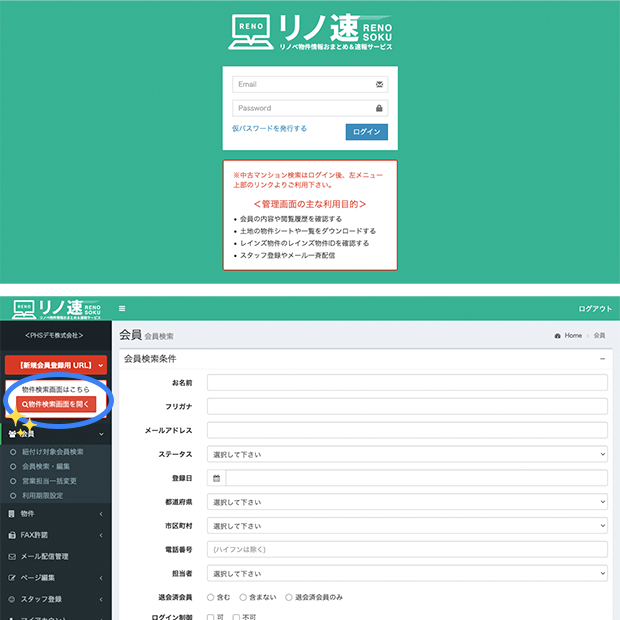Image resolution: width=620 pixels, height=620 pixels.
Task: Click the メールアドレス input field
Action: pyautogui.click(x=407, y=430)
